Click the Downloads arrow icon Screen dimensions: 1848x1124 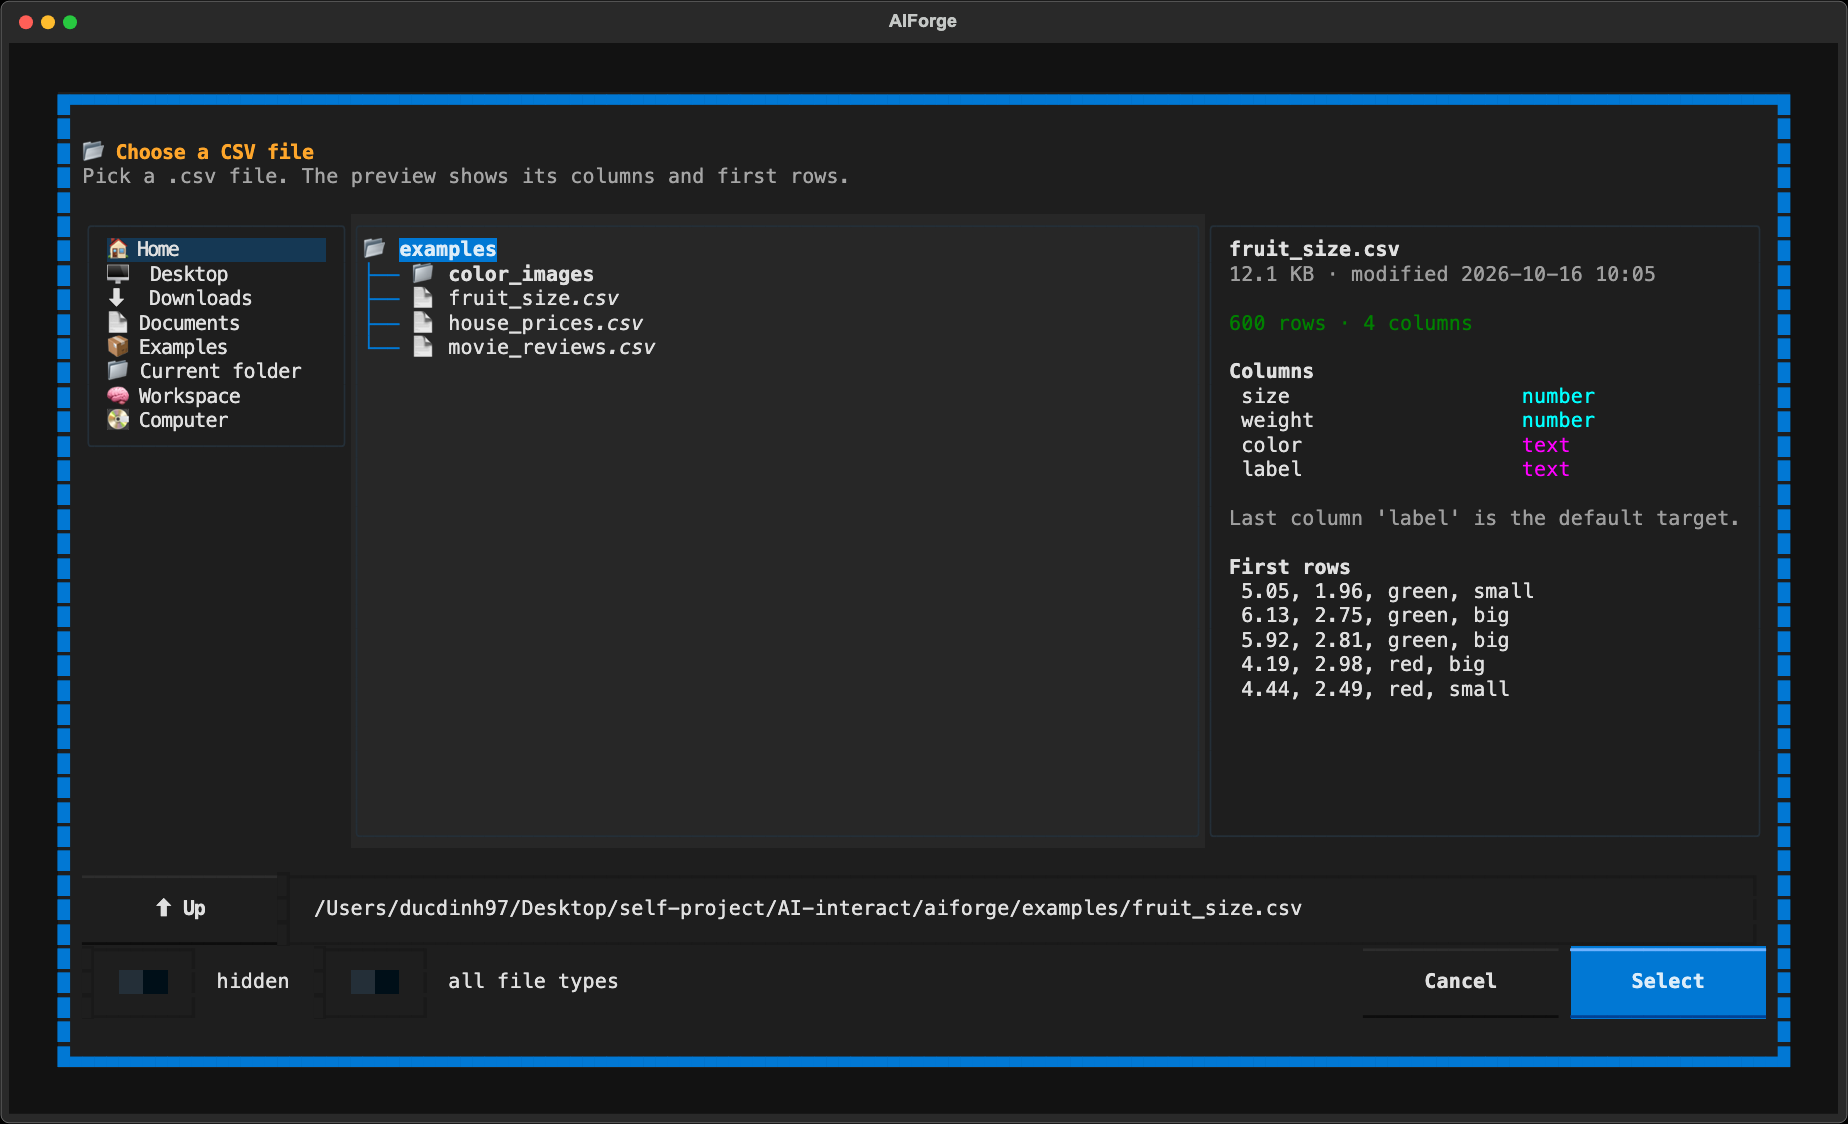click(x=117, y=298)
